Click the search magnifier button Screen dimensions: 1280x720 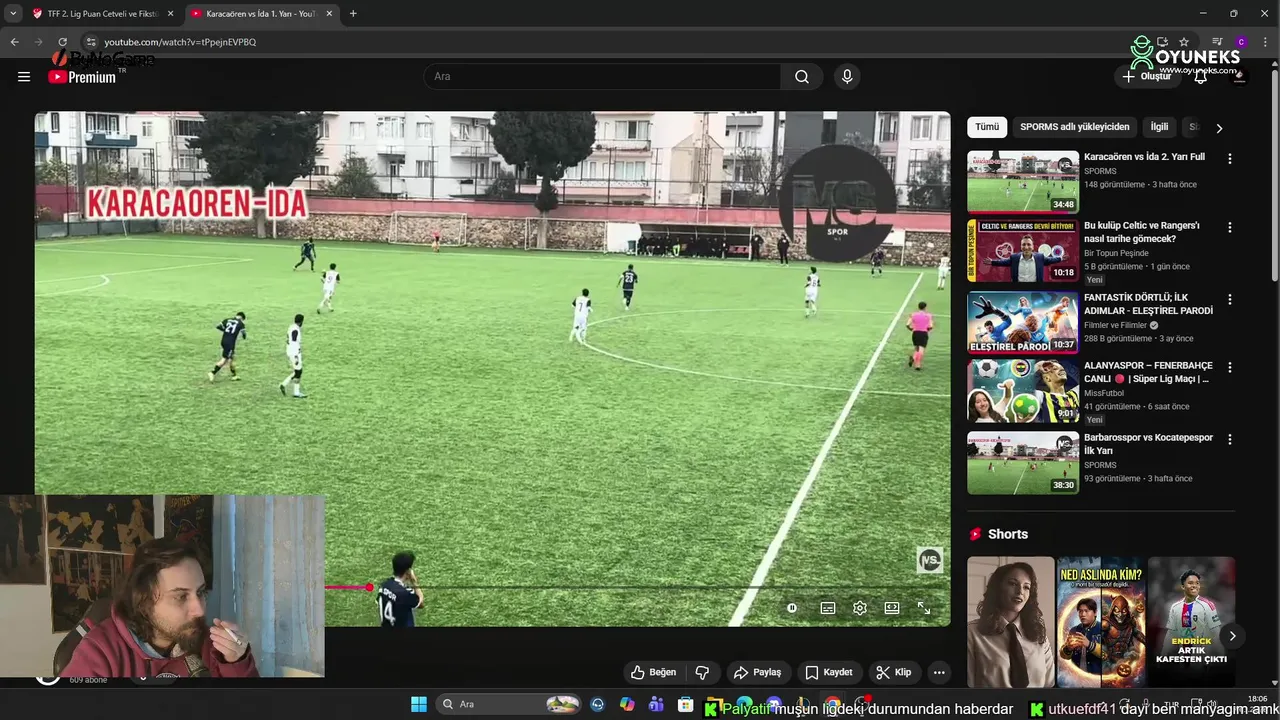[802, 77]
